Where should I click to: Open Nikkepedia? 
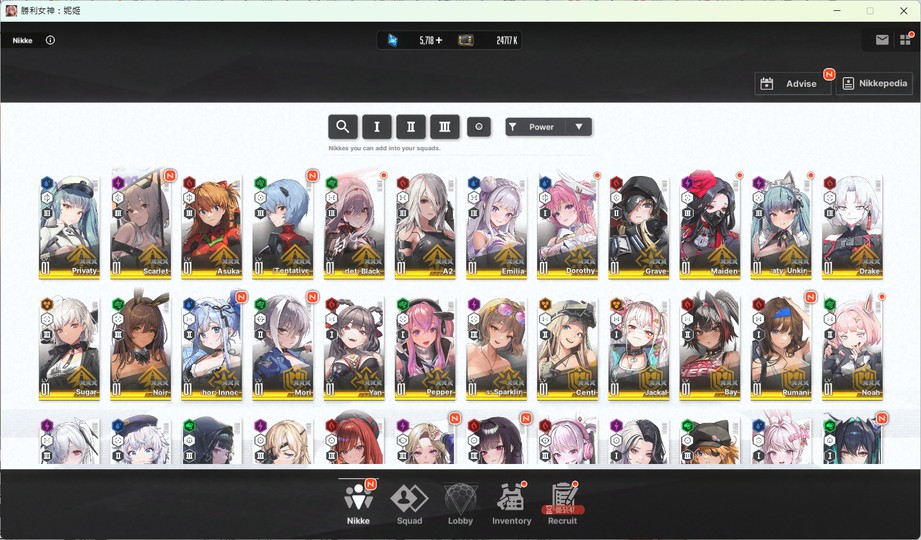[875, 83]
